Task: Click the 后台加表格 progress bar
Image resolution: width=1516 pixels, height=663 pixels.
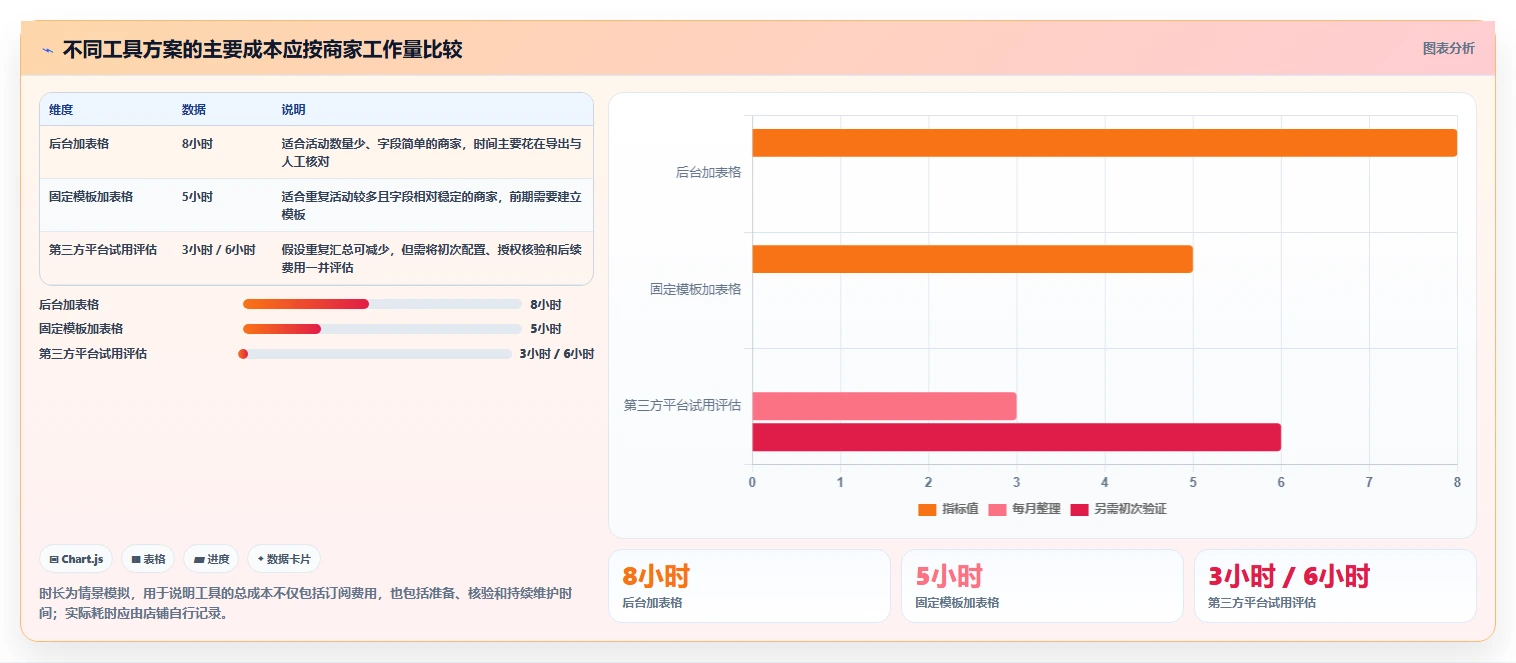Action: (382, 304)
